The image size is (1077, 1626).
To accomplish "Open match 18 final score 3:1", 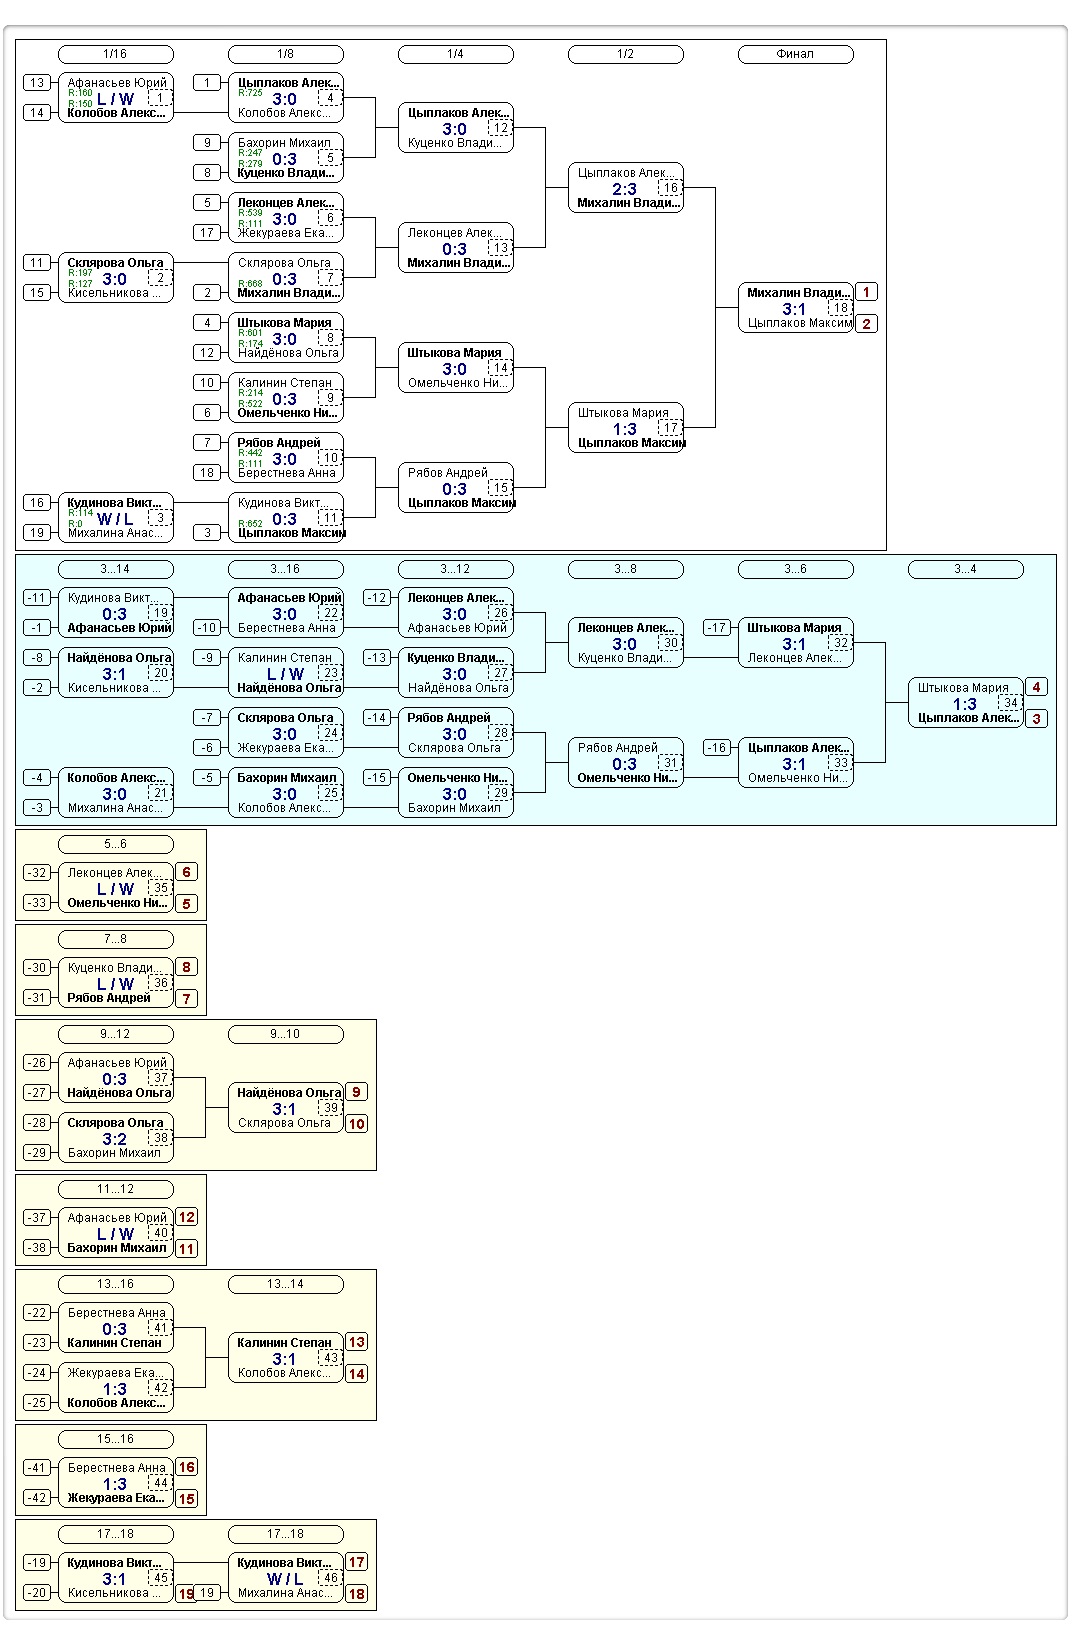I will tap(794, 309).
